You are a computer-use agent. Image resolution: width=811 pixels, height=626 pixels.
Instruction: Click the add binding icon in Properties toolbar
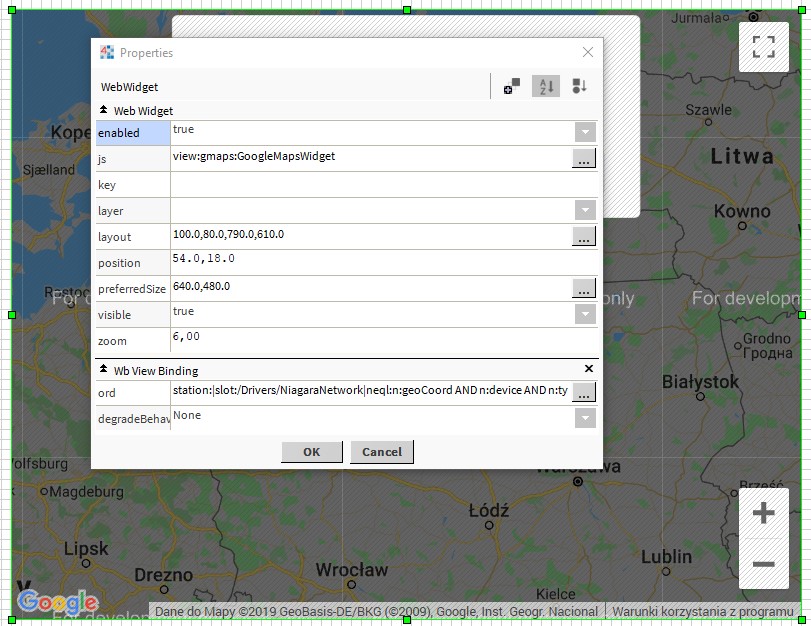coord(512,87)
